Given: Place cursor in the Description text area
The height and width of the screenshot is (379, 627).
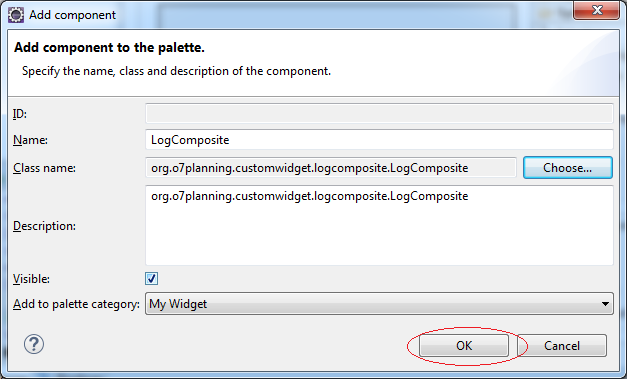Looking at the screenshot, I should [x=379, y=225].
